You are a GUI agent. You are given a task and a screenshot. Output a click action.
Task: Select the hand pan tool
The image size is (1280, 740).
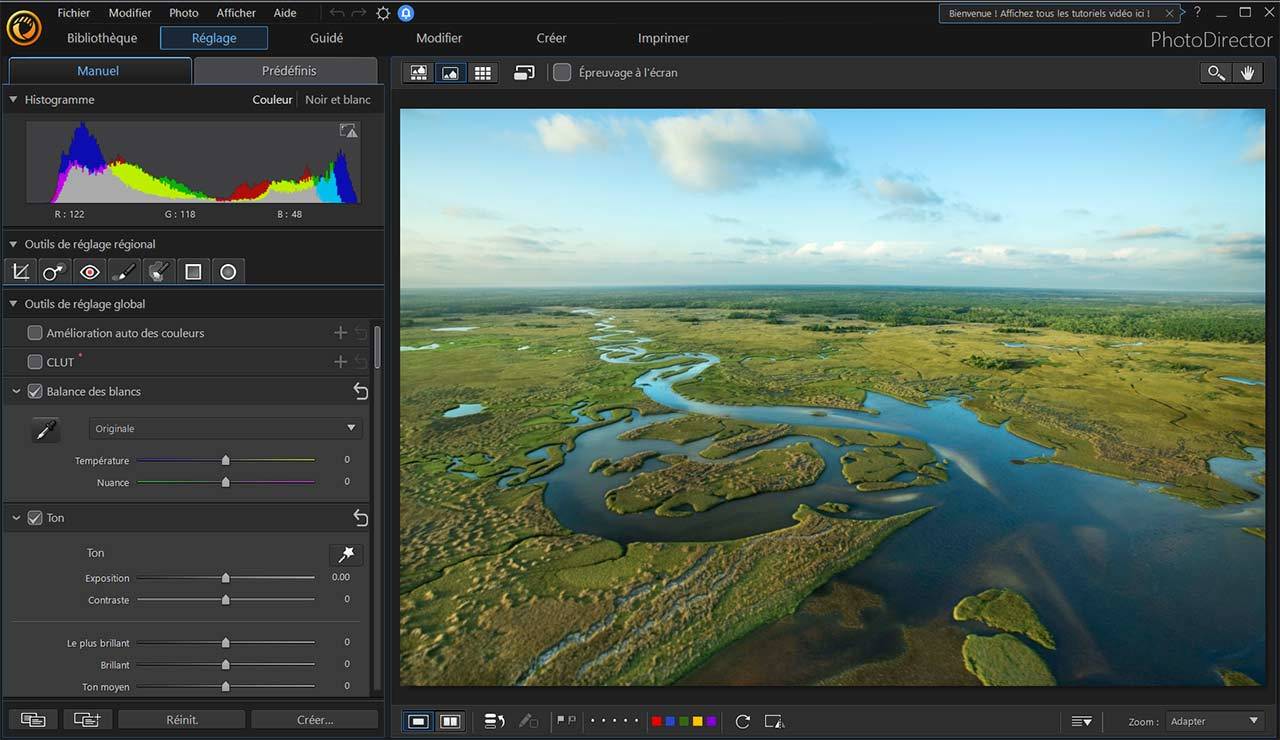pyautogui.click(x=1247, y=73)
